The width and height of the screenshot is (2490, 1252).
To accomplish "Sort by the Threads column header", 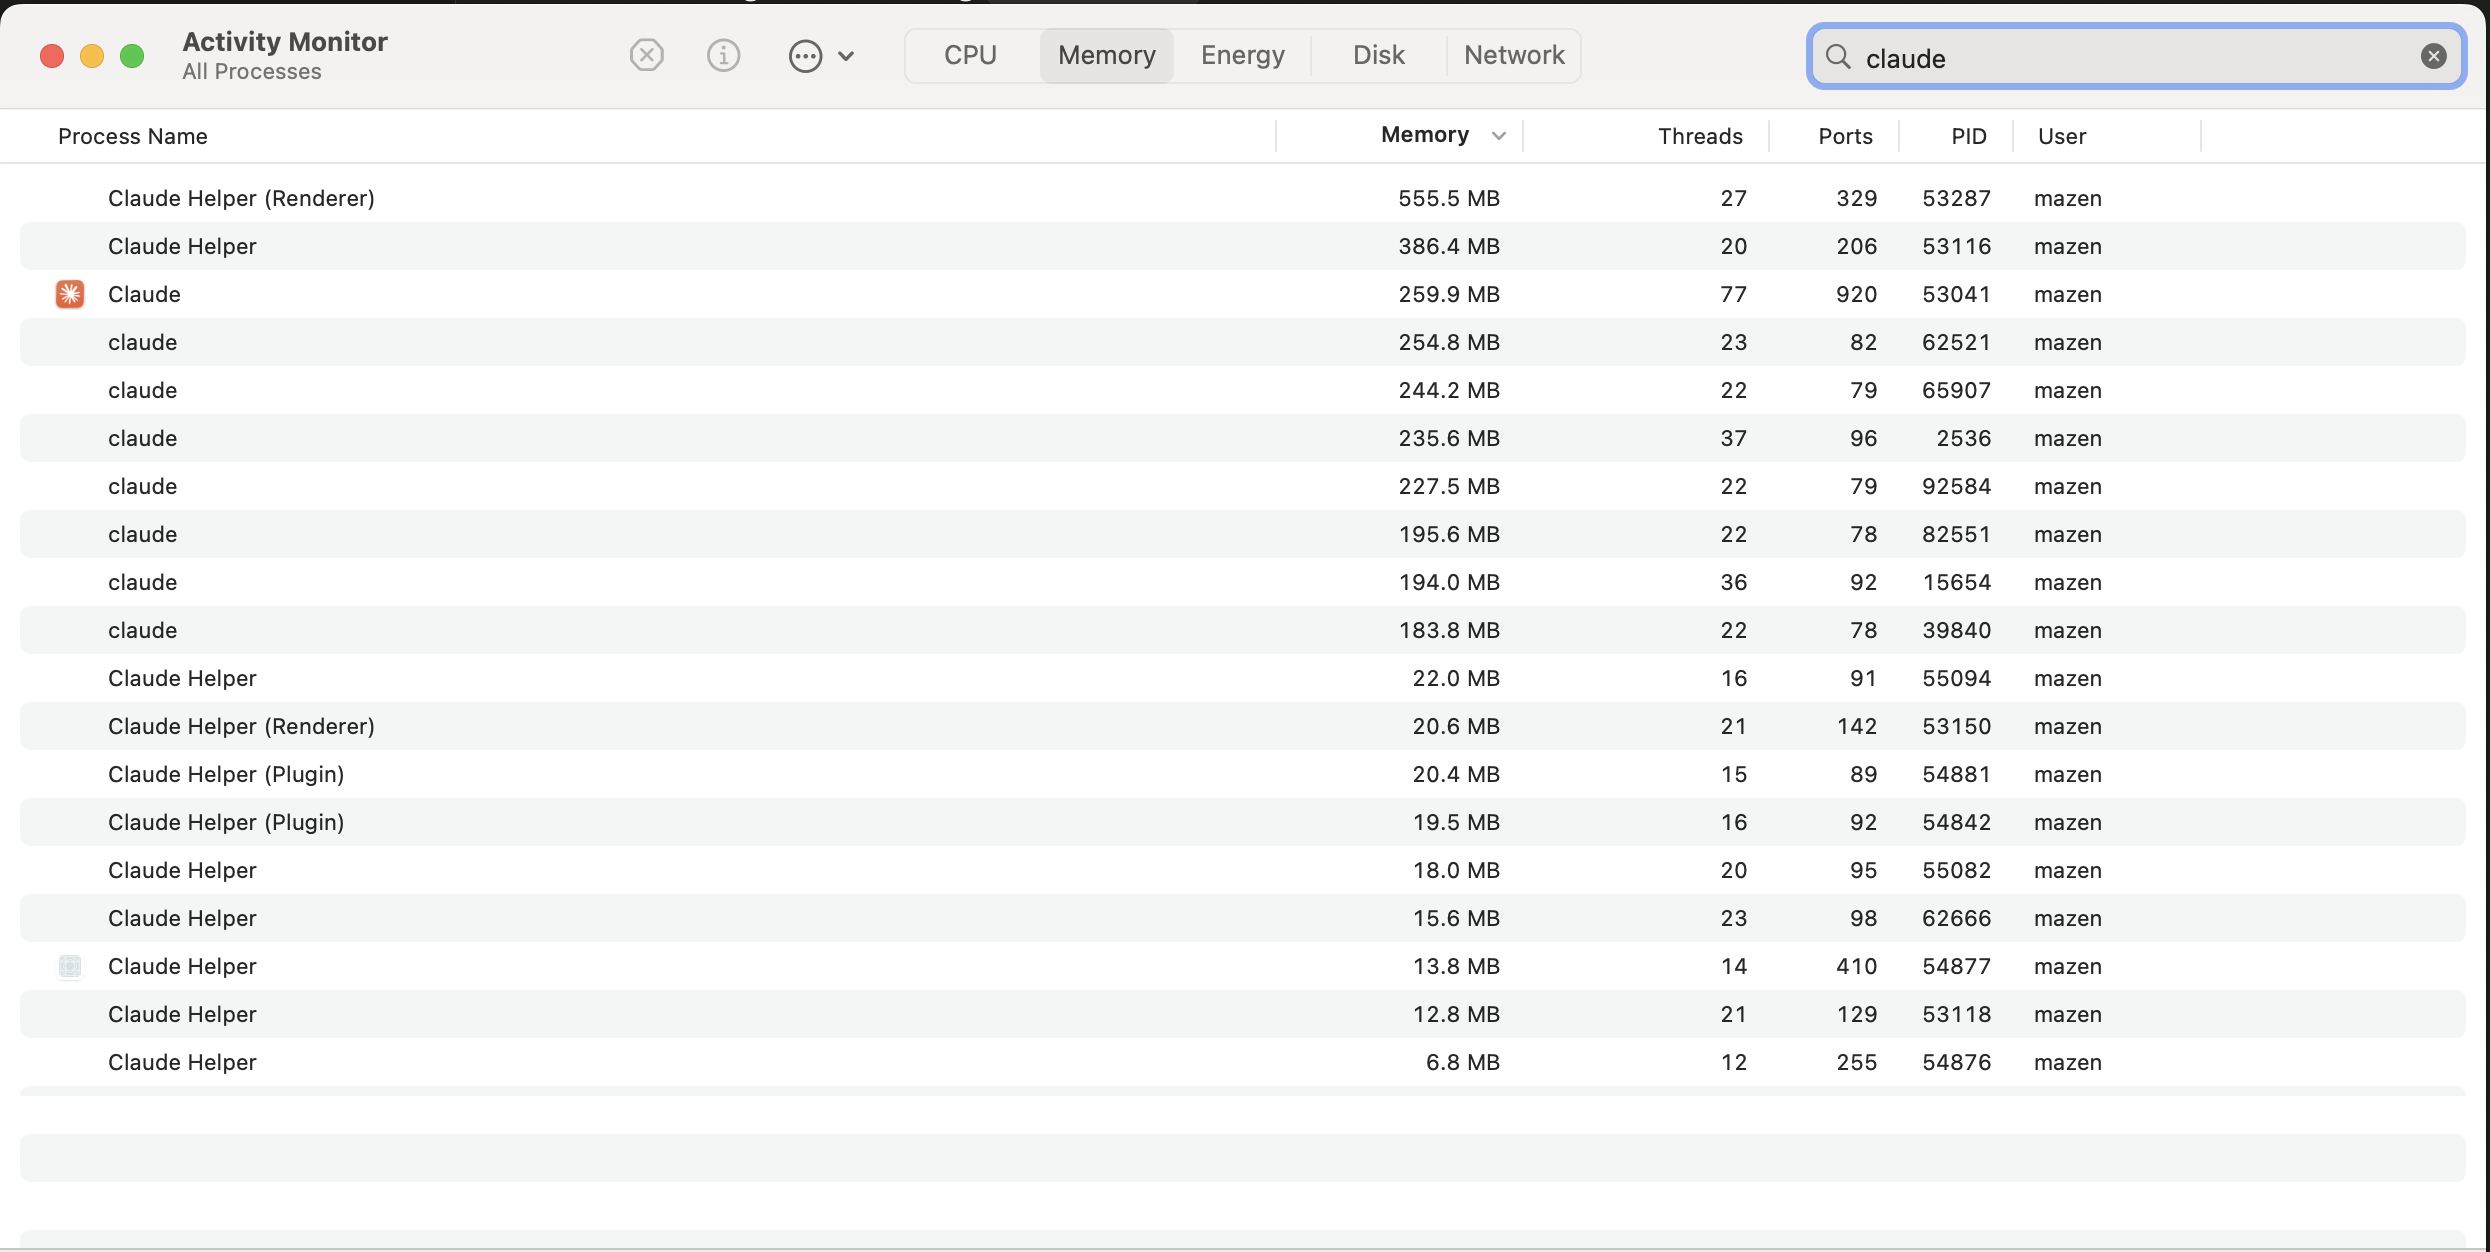I will [1700, 136].
